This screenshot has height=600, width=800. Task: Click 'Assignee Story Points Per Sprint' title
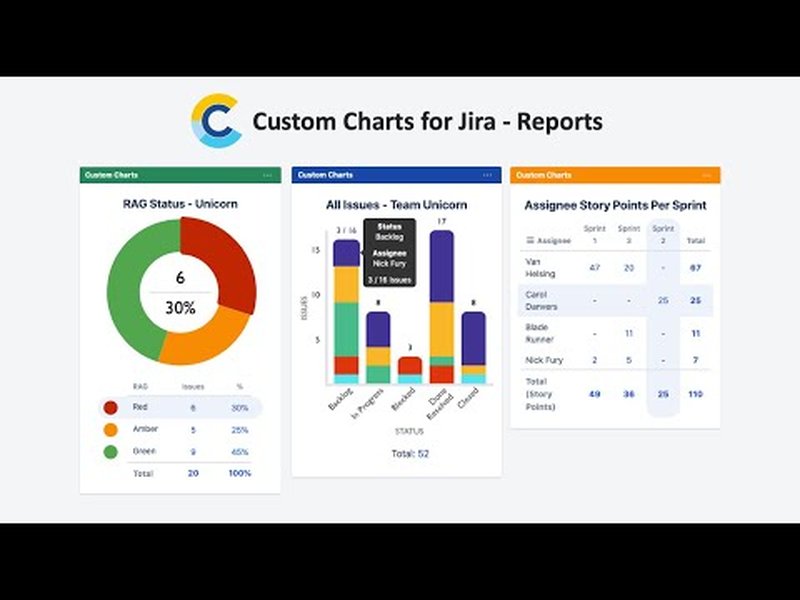click(x=615, y=206)
